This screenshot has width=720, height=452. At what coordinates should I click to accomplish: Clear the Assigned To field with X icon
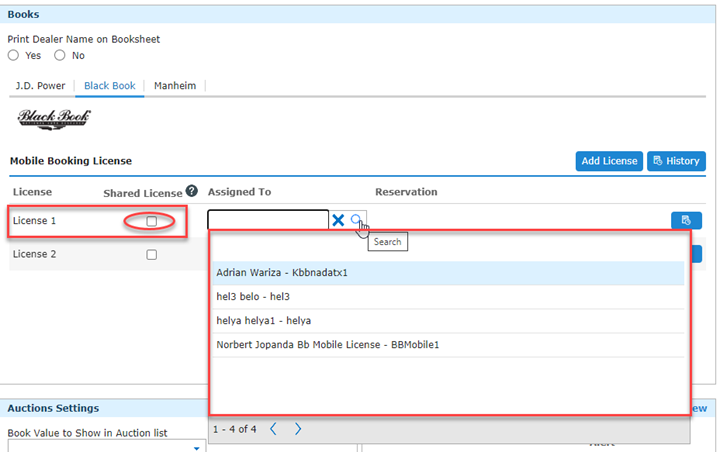[338, 220]
